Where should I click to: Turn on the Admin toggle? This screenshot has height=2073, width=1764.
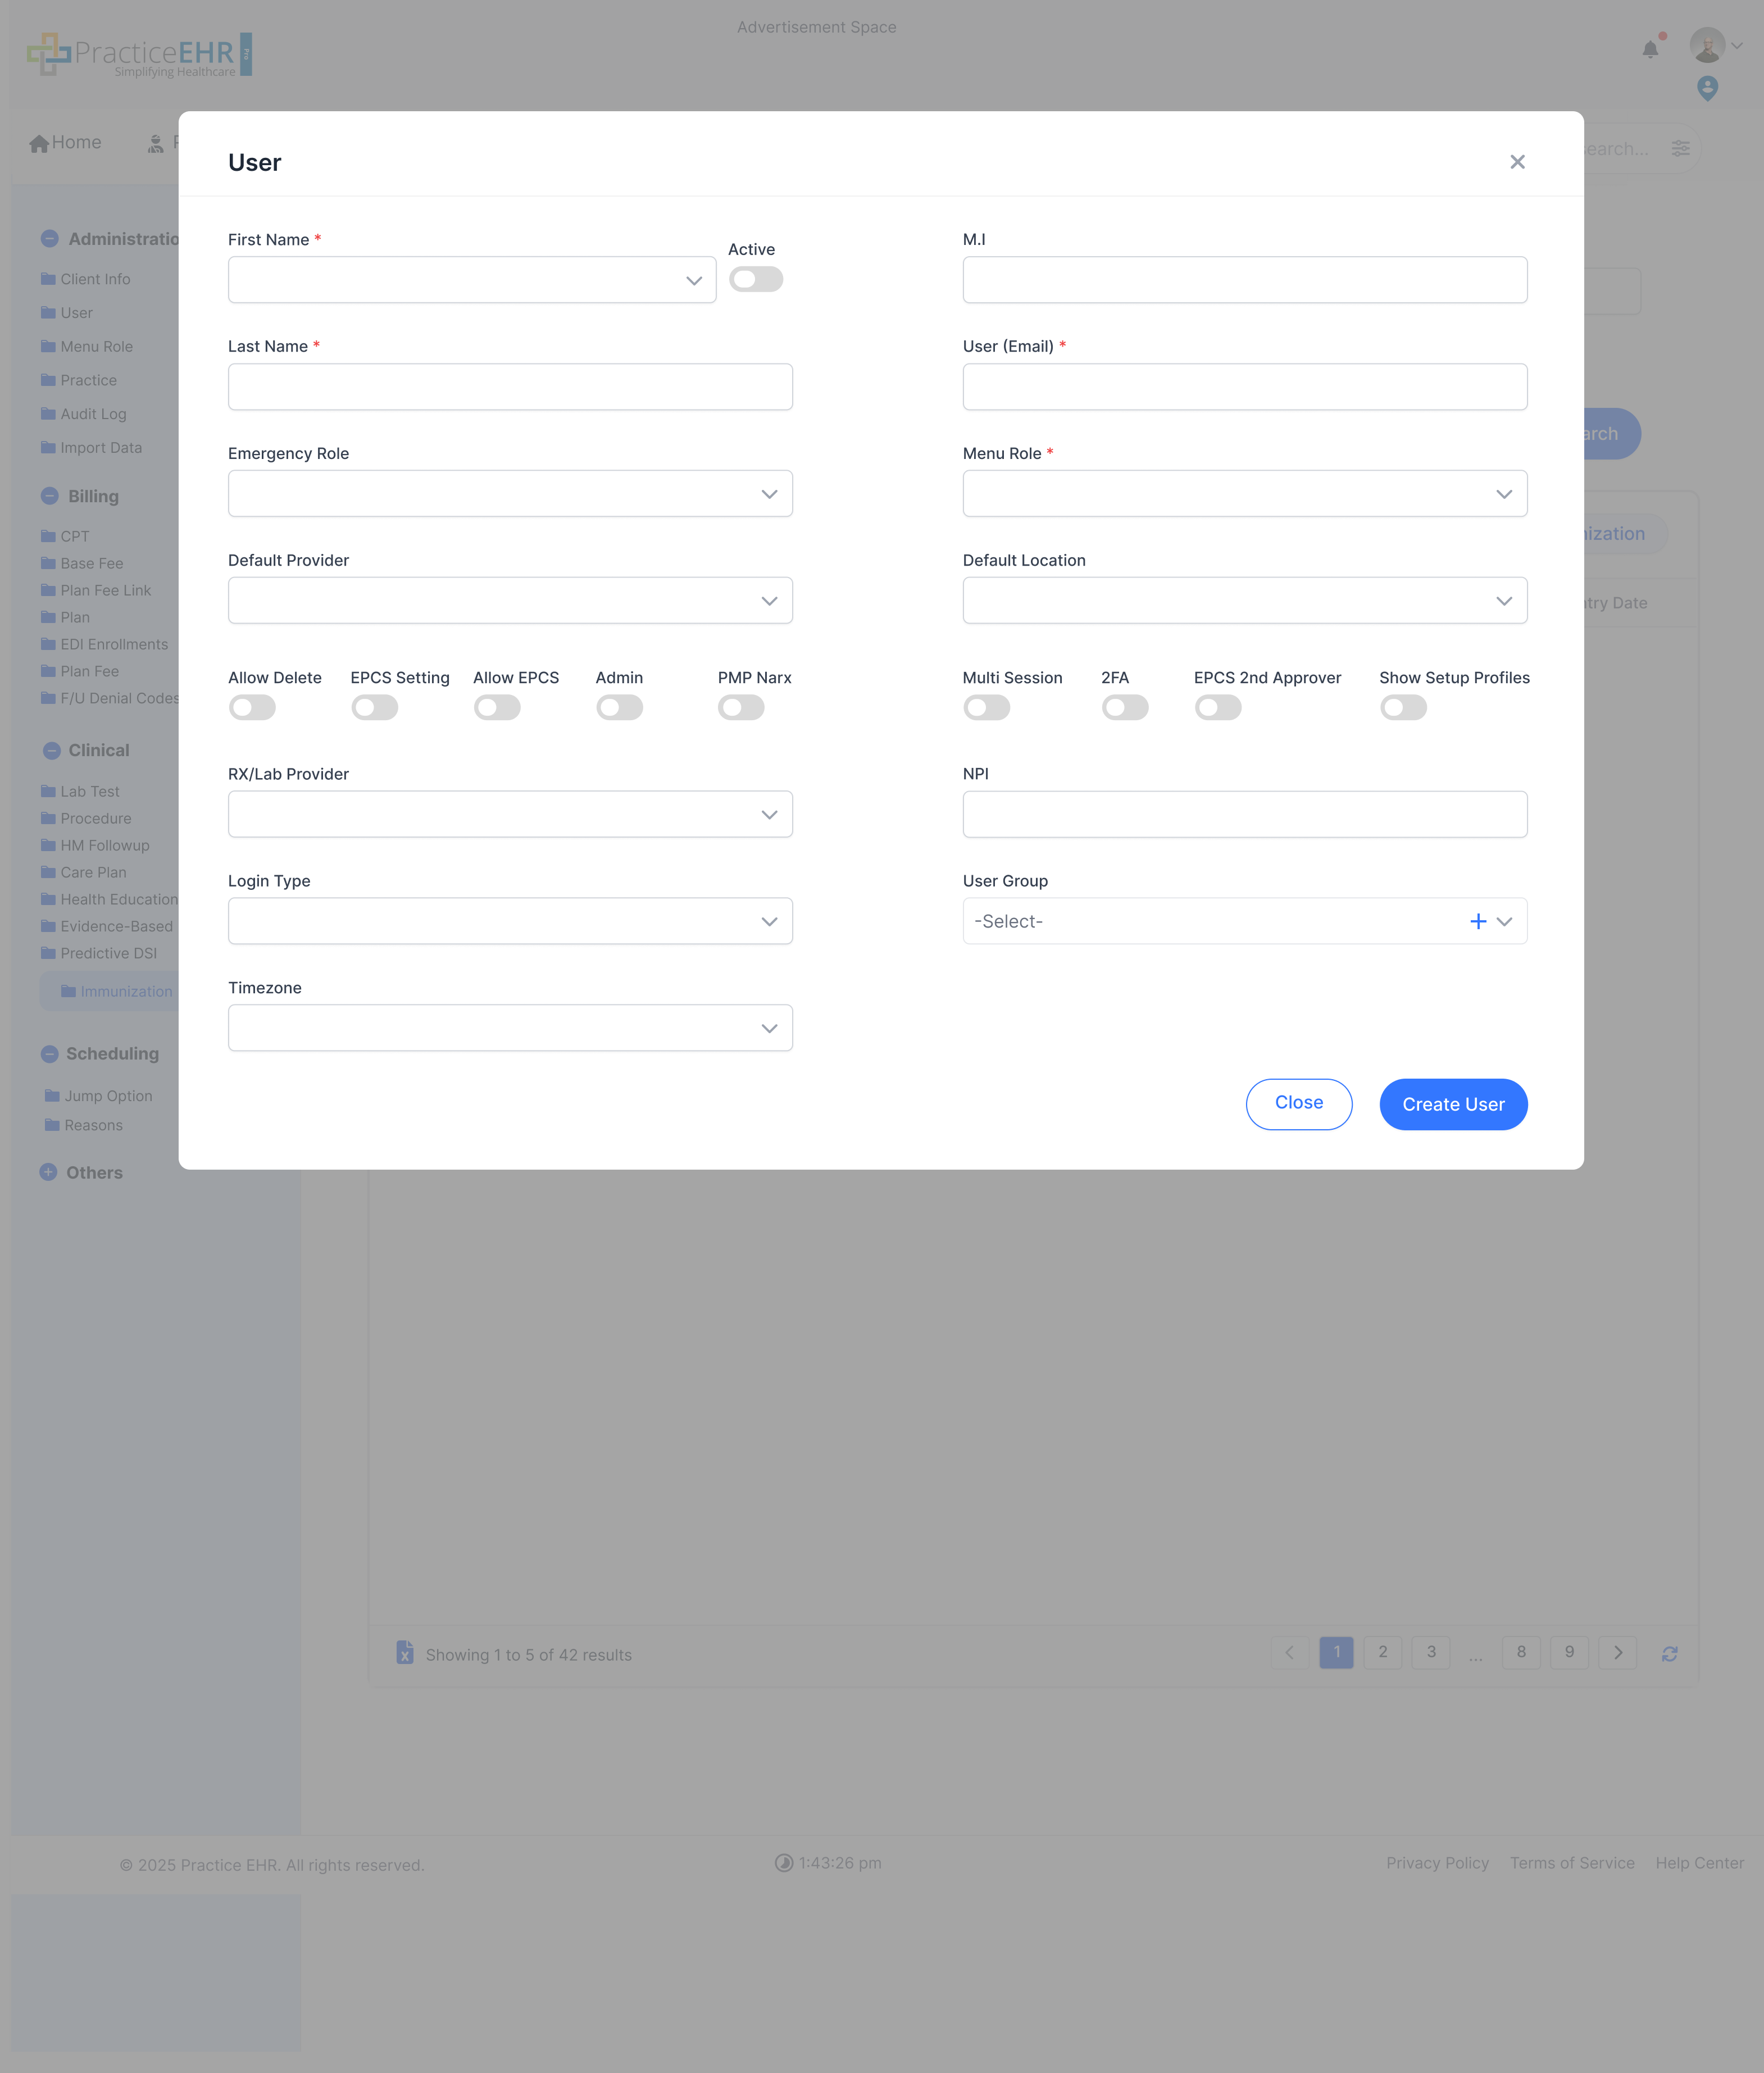[619, 707]
